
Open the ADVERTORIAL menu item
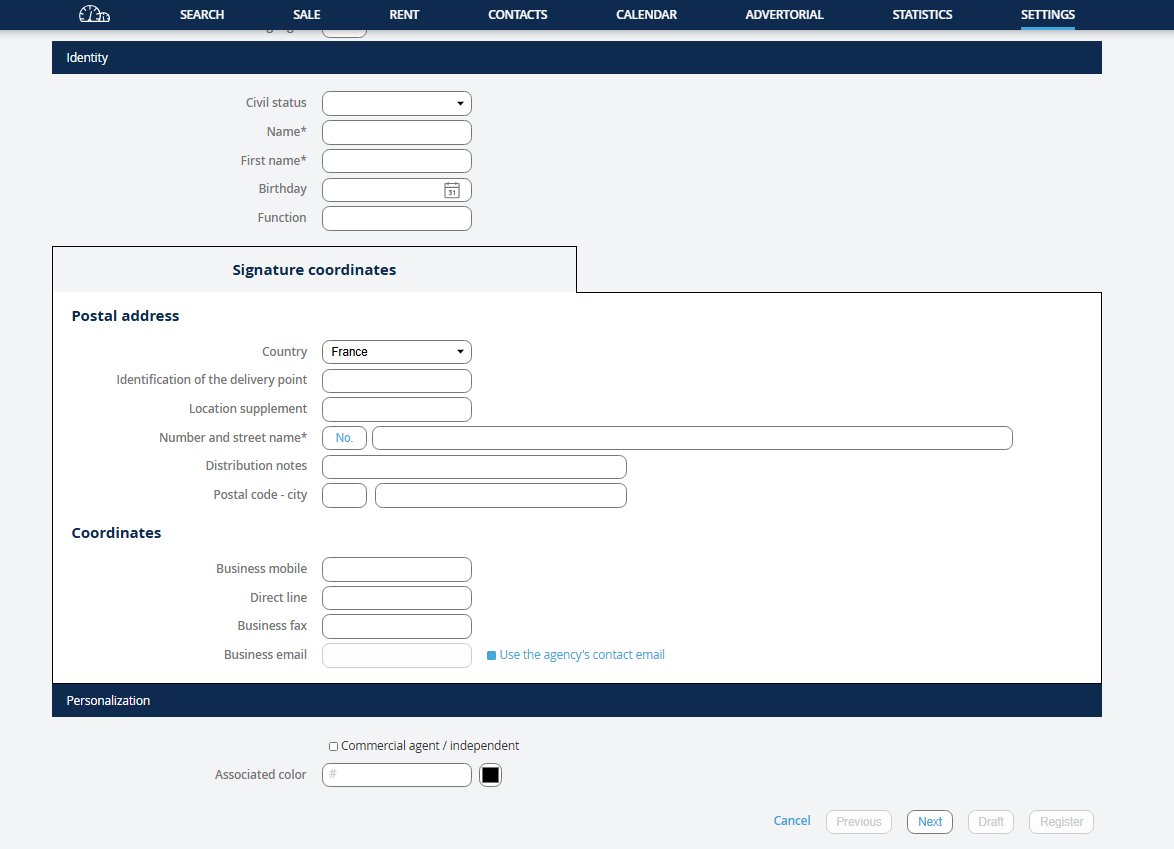click(784, 15)
